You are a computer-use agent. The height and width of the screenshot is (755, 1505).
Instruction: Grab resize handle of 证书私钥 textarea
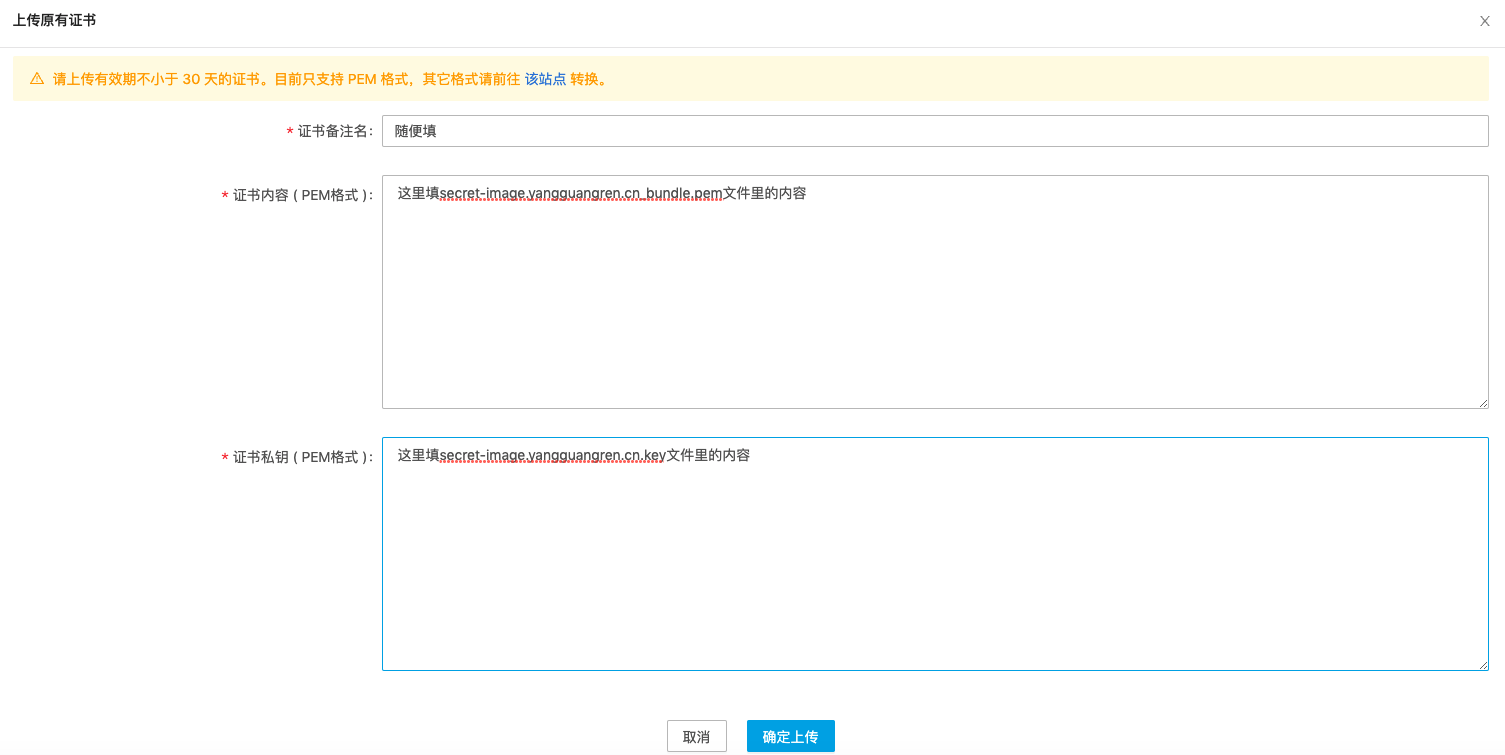[1483, 665]
